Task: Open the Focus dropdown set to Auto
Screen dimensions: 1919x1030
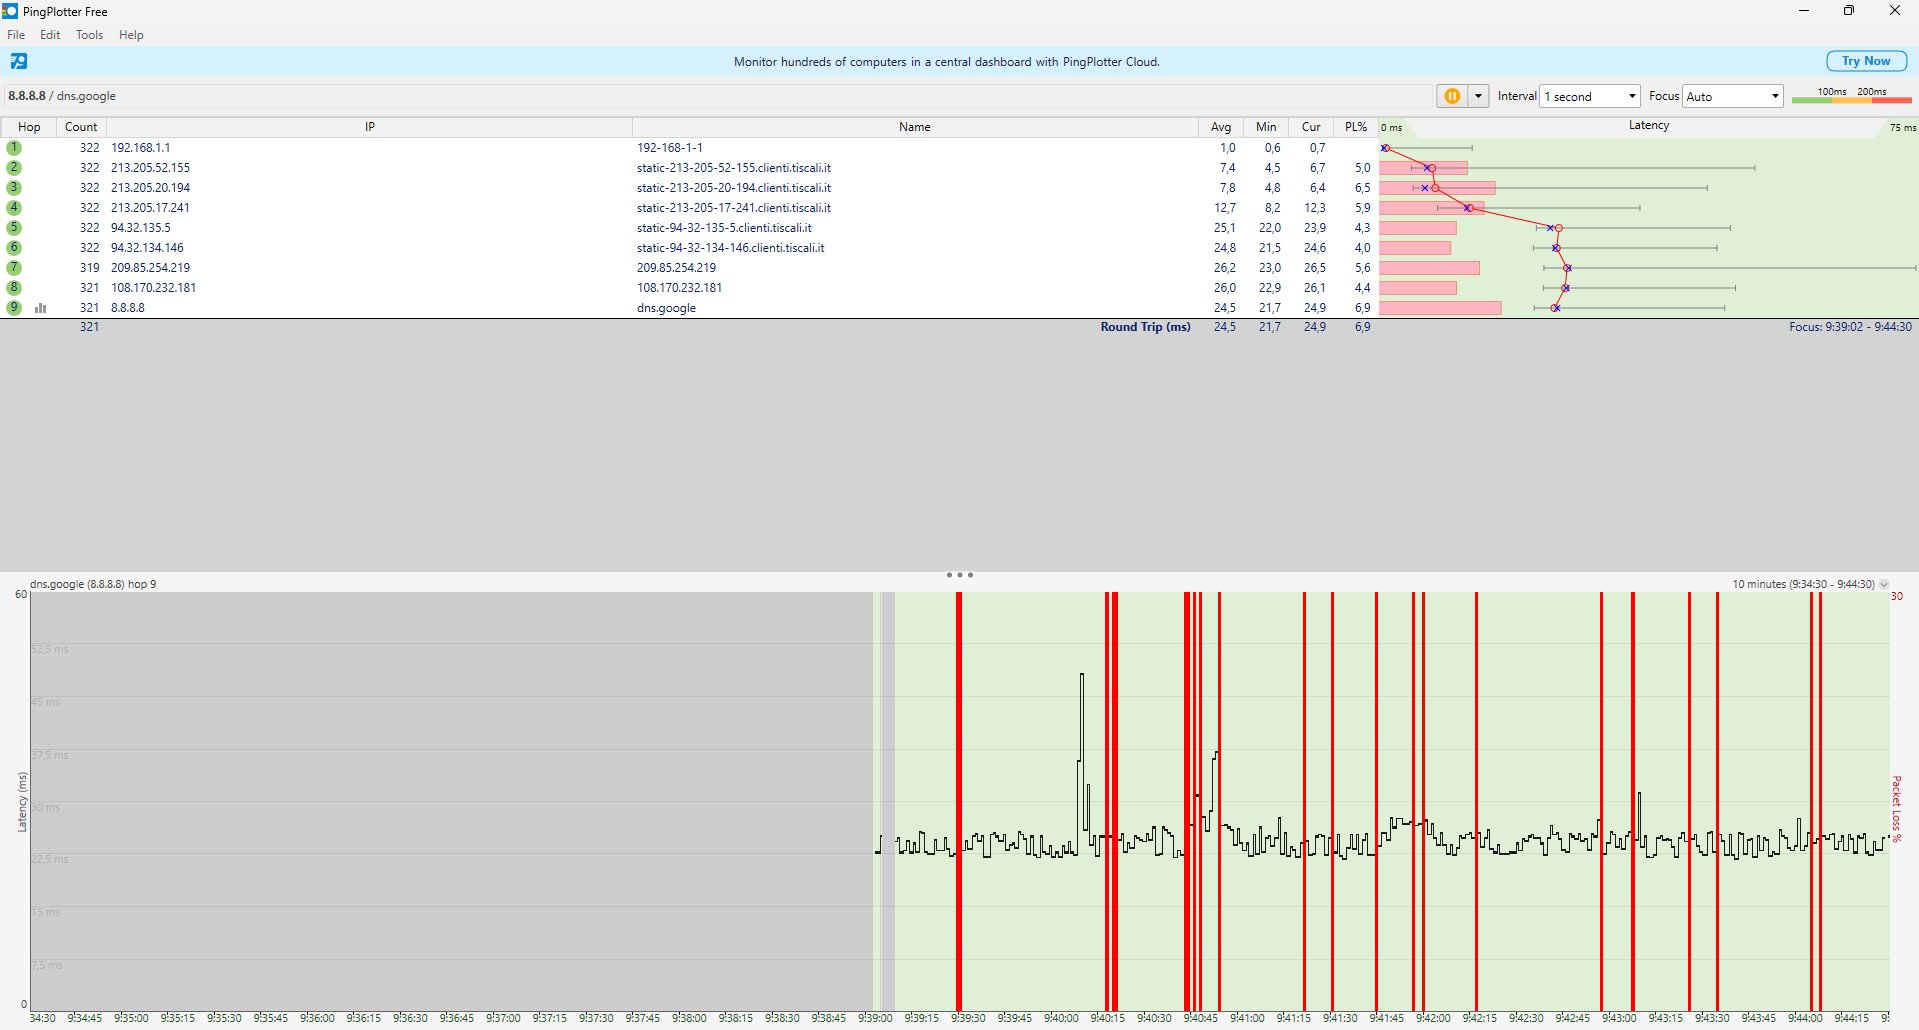Action: point(1732,97)
